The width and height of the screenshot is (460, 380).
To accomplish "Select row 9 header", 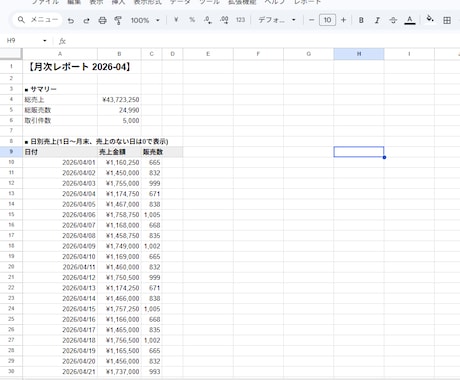I will [11, 152].
